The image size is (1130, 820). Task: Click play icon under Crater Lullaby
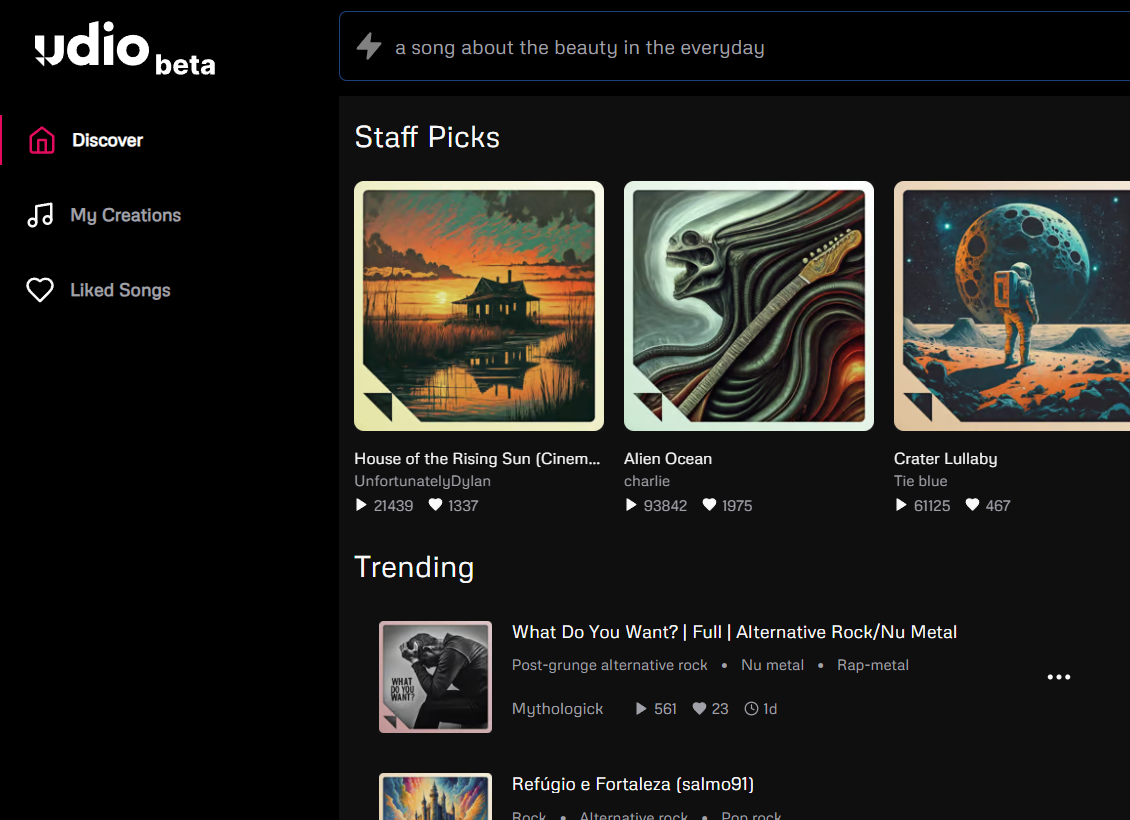901,506
